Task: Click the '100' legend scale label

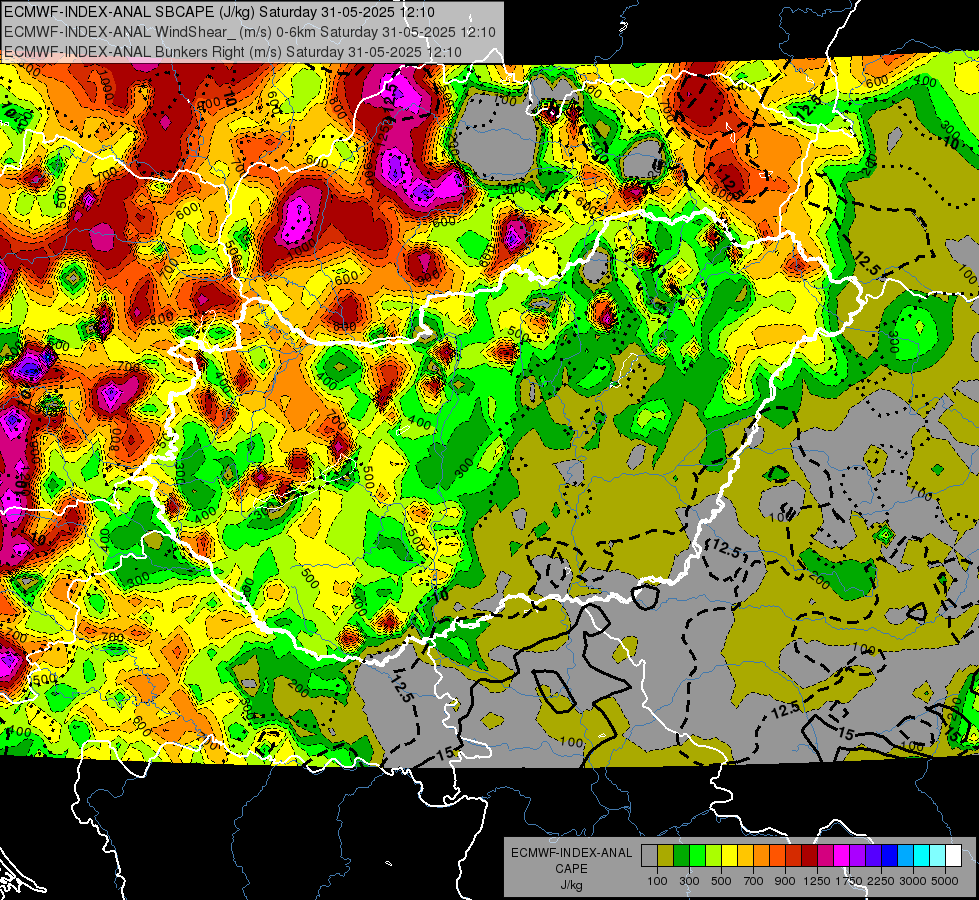Action: (657, 881)
